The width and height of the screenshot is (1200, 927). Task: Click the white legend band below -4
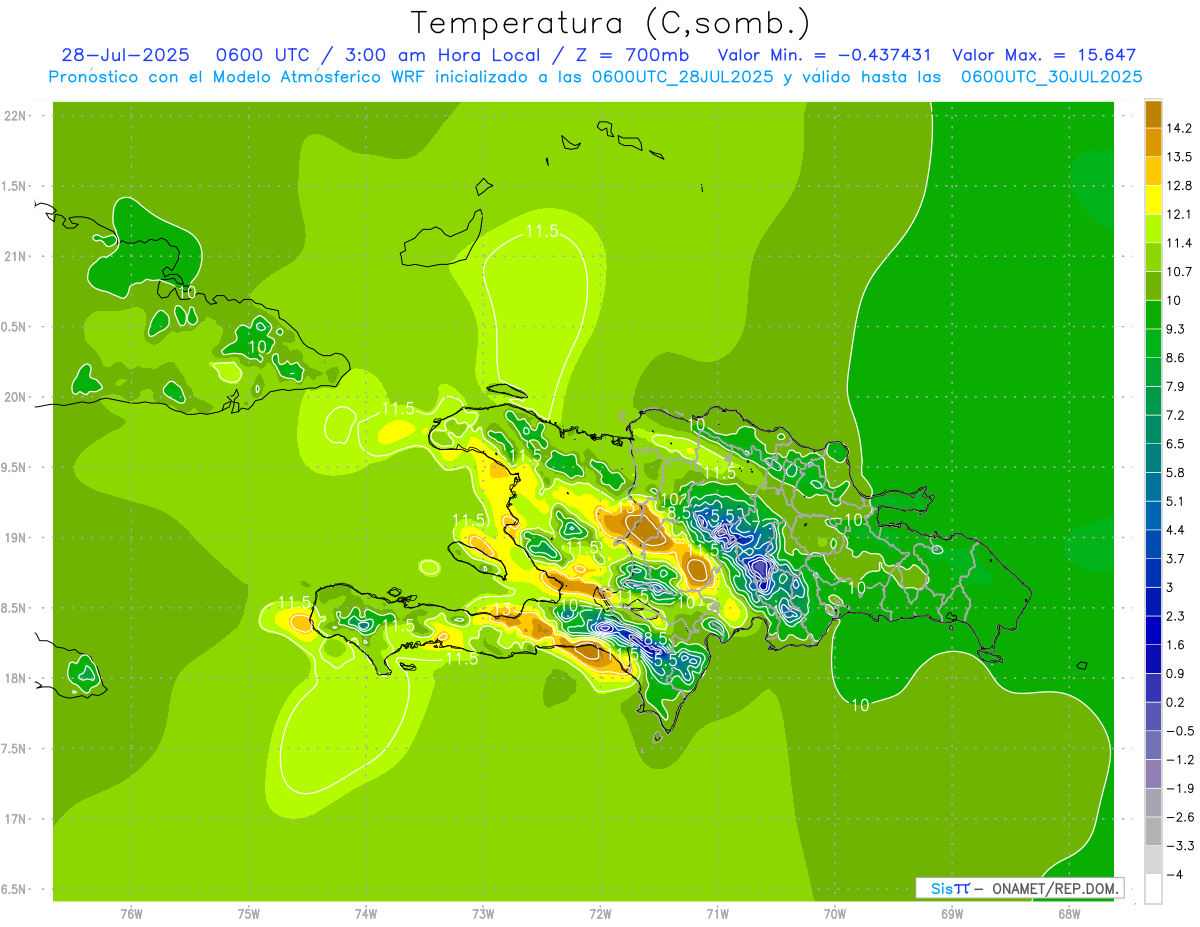1153,889
